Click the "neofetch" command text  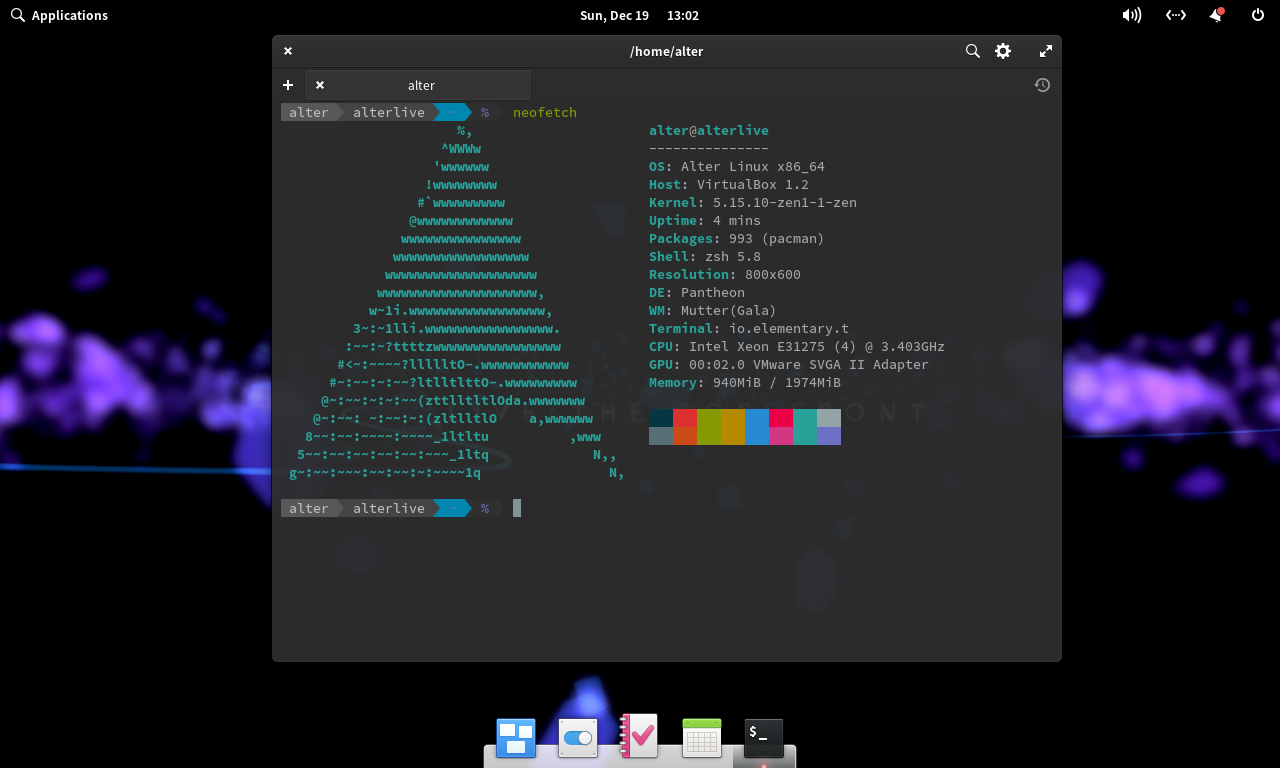545,112
